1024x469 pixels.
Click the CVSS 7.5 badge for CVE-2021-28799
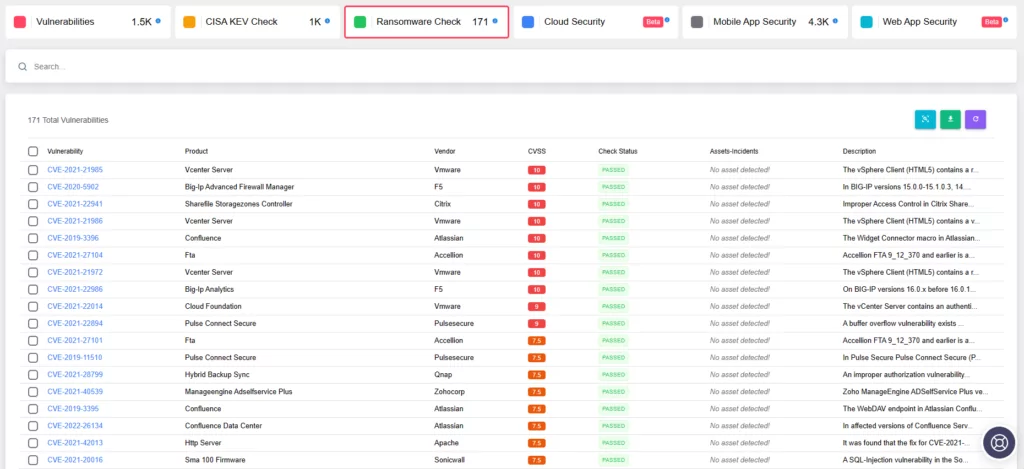click(537, 374)
